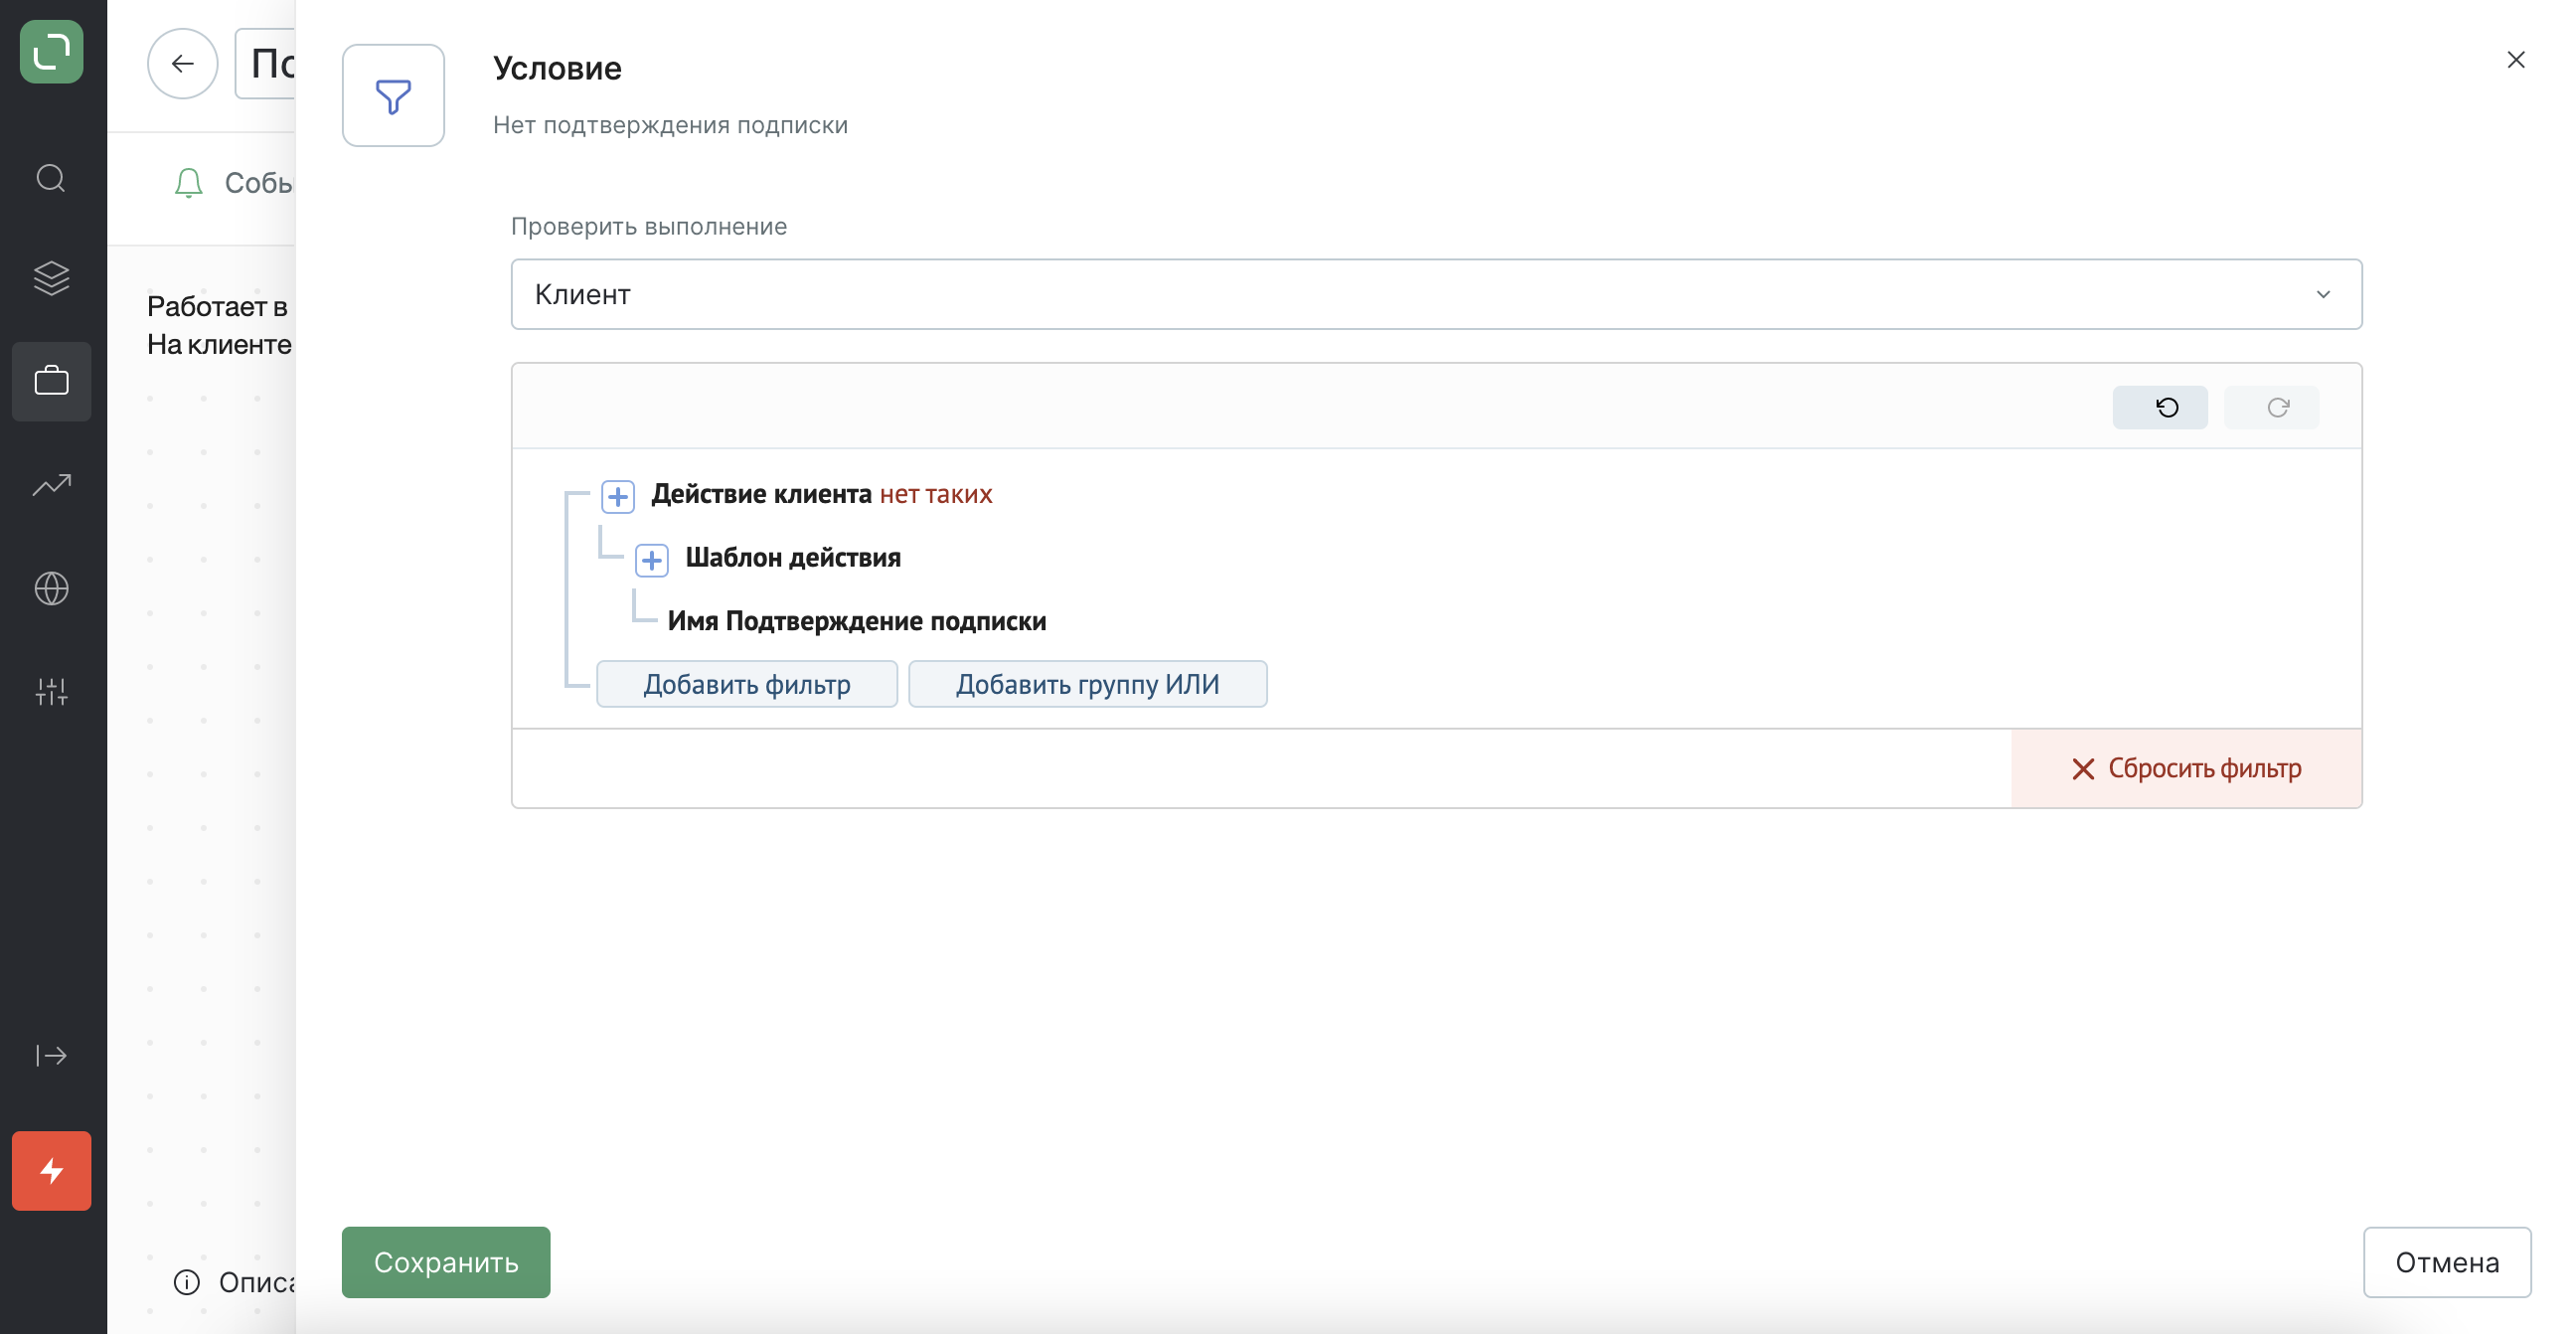Click the На клиенте text
This screenshot has width=2576, height=1334.
point(219,344)
